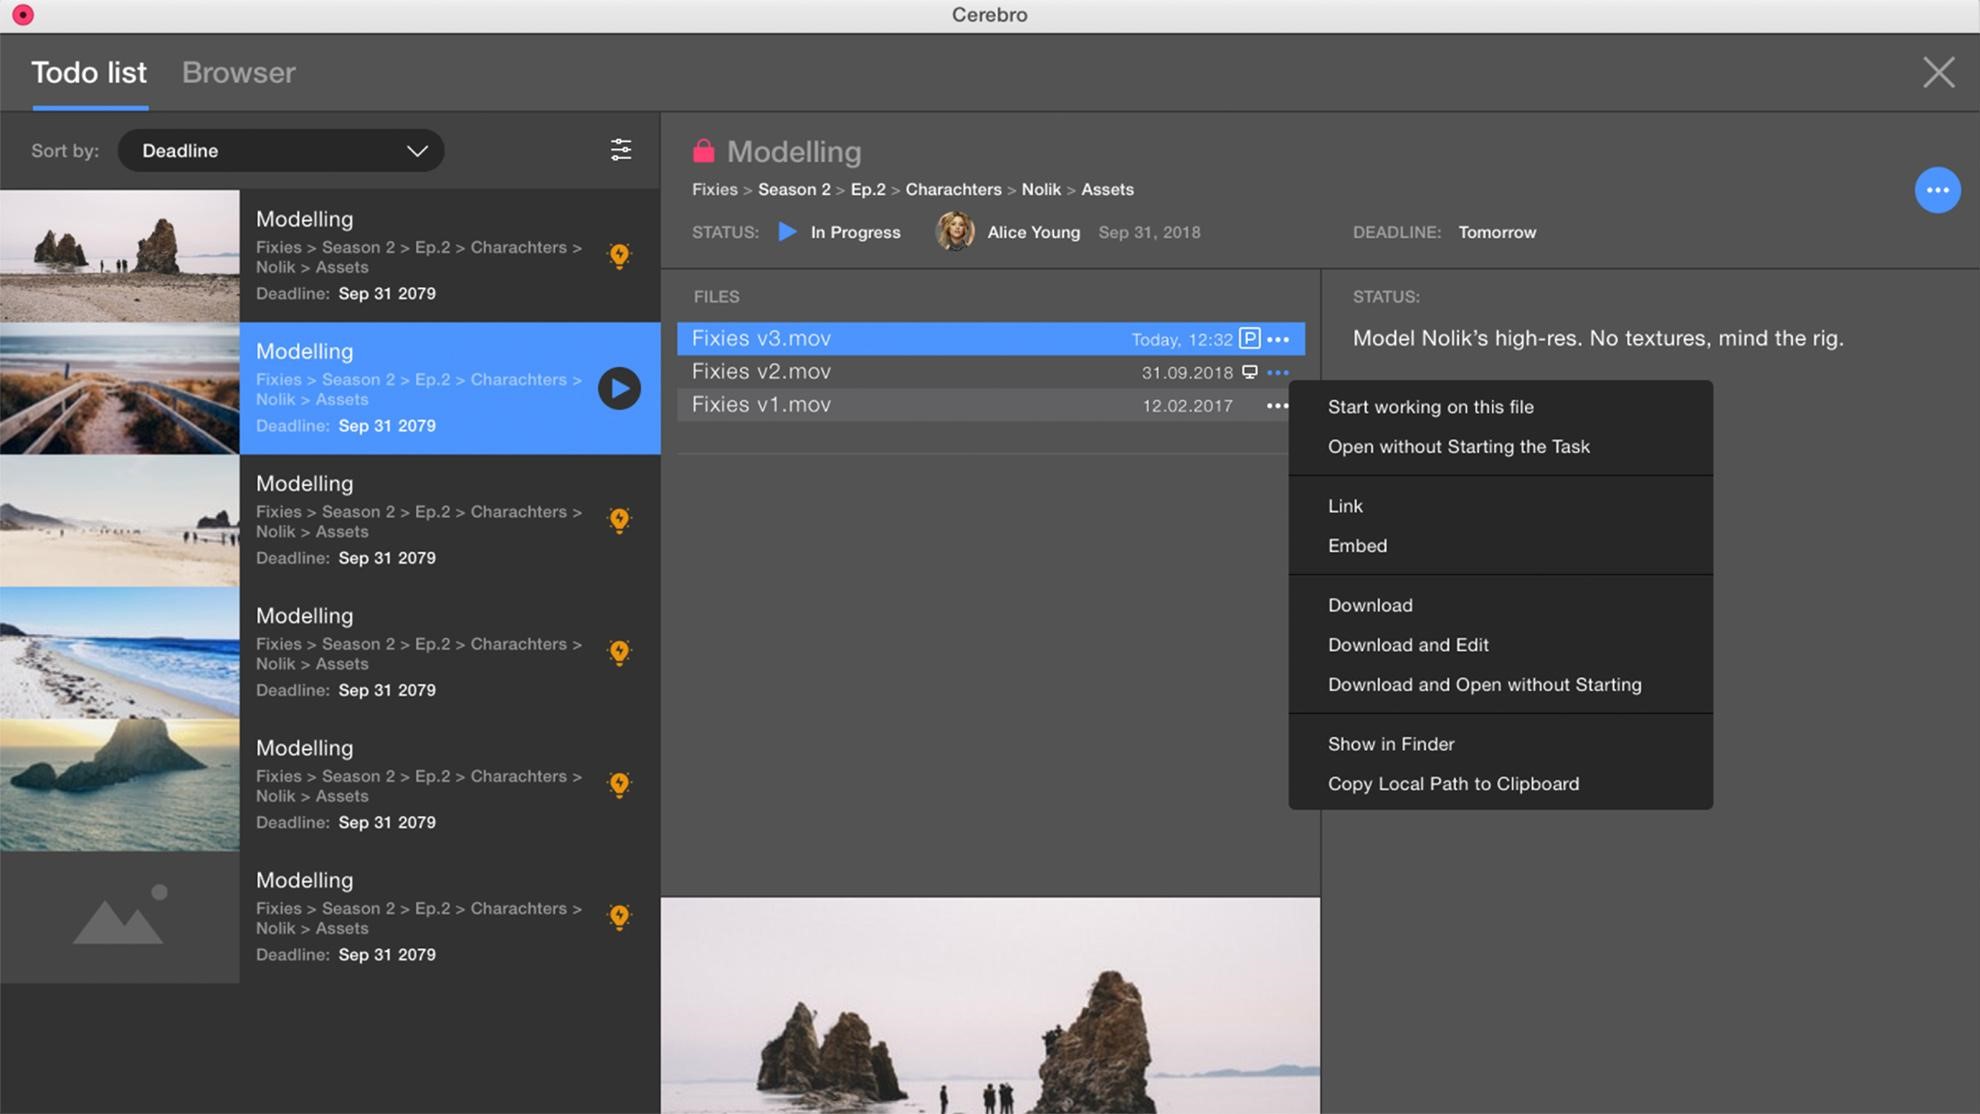This screenshot has height=1114, width=1980.
Task: Select 'Download and Edit' option
Action: [1407, 643]
